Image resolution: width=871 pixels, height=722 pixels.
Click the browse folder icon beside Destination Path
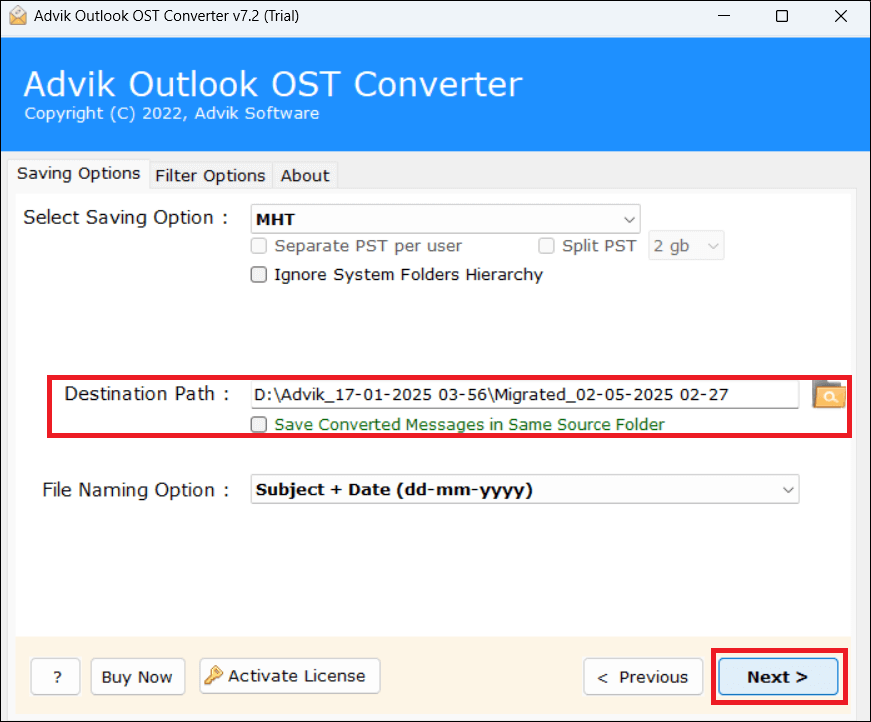pyautogui.click(x=829, y=395)
